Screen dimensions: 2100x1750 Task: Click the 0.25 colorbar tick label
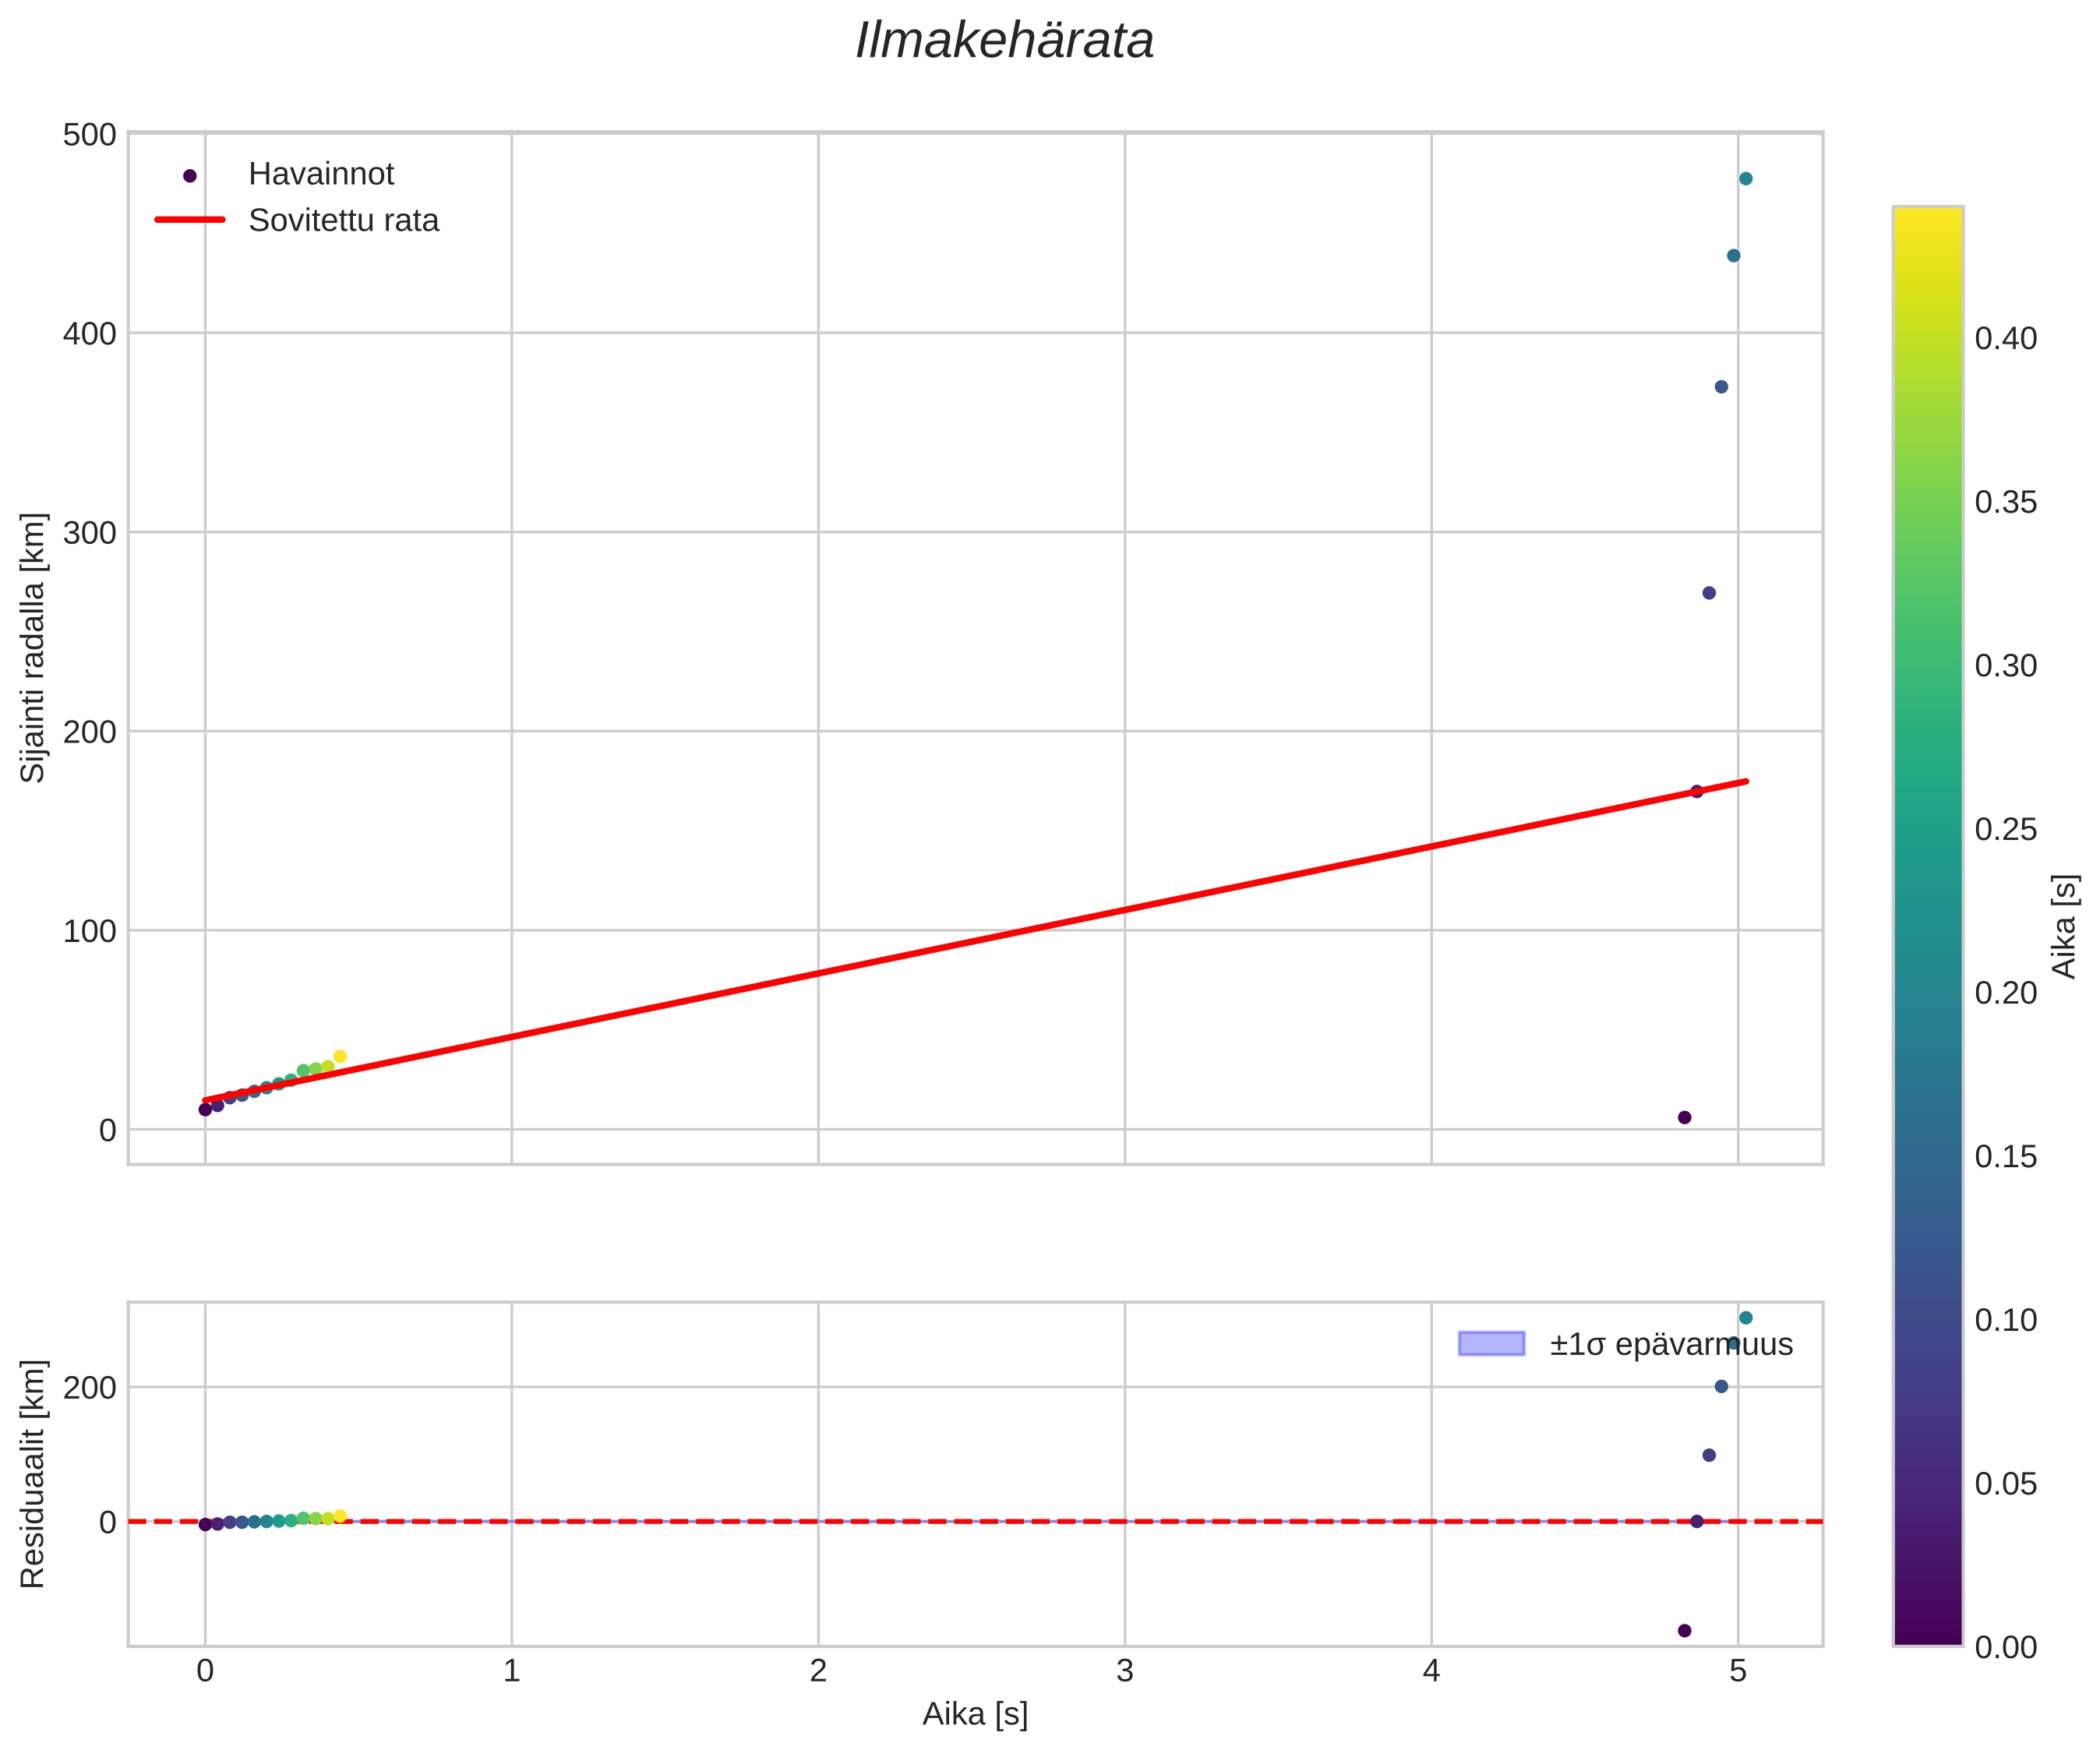point(2005,829)
